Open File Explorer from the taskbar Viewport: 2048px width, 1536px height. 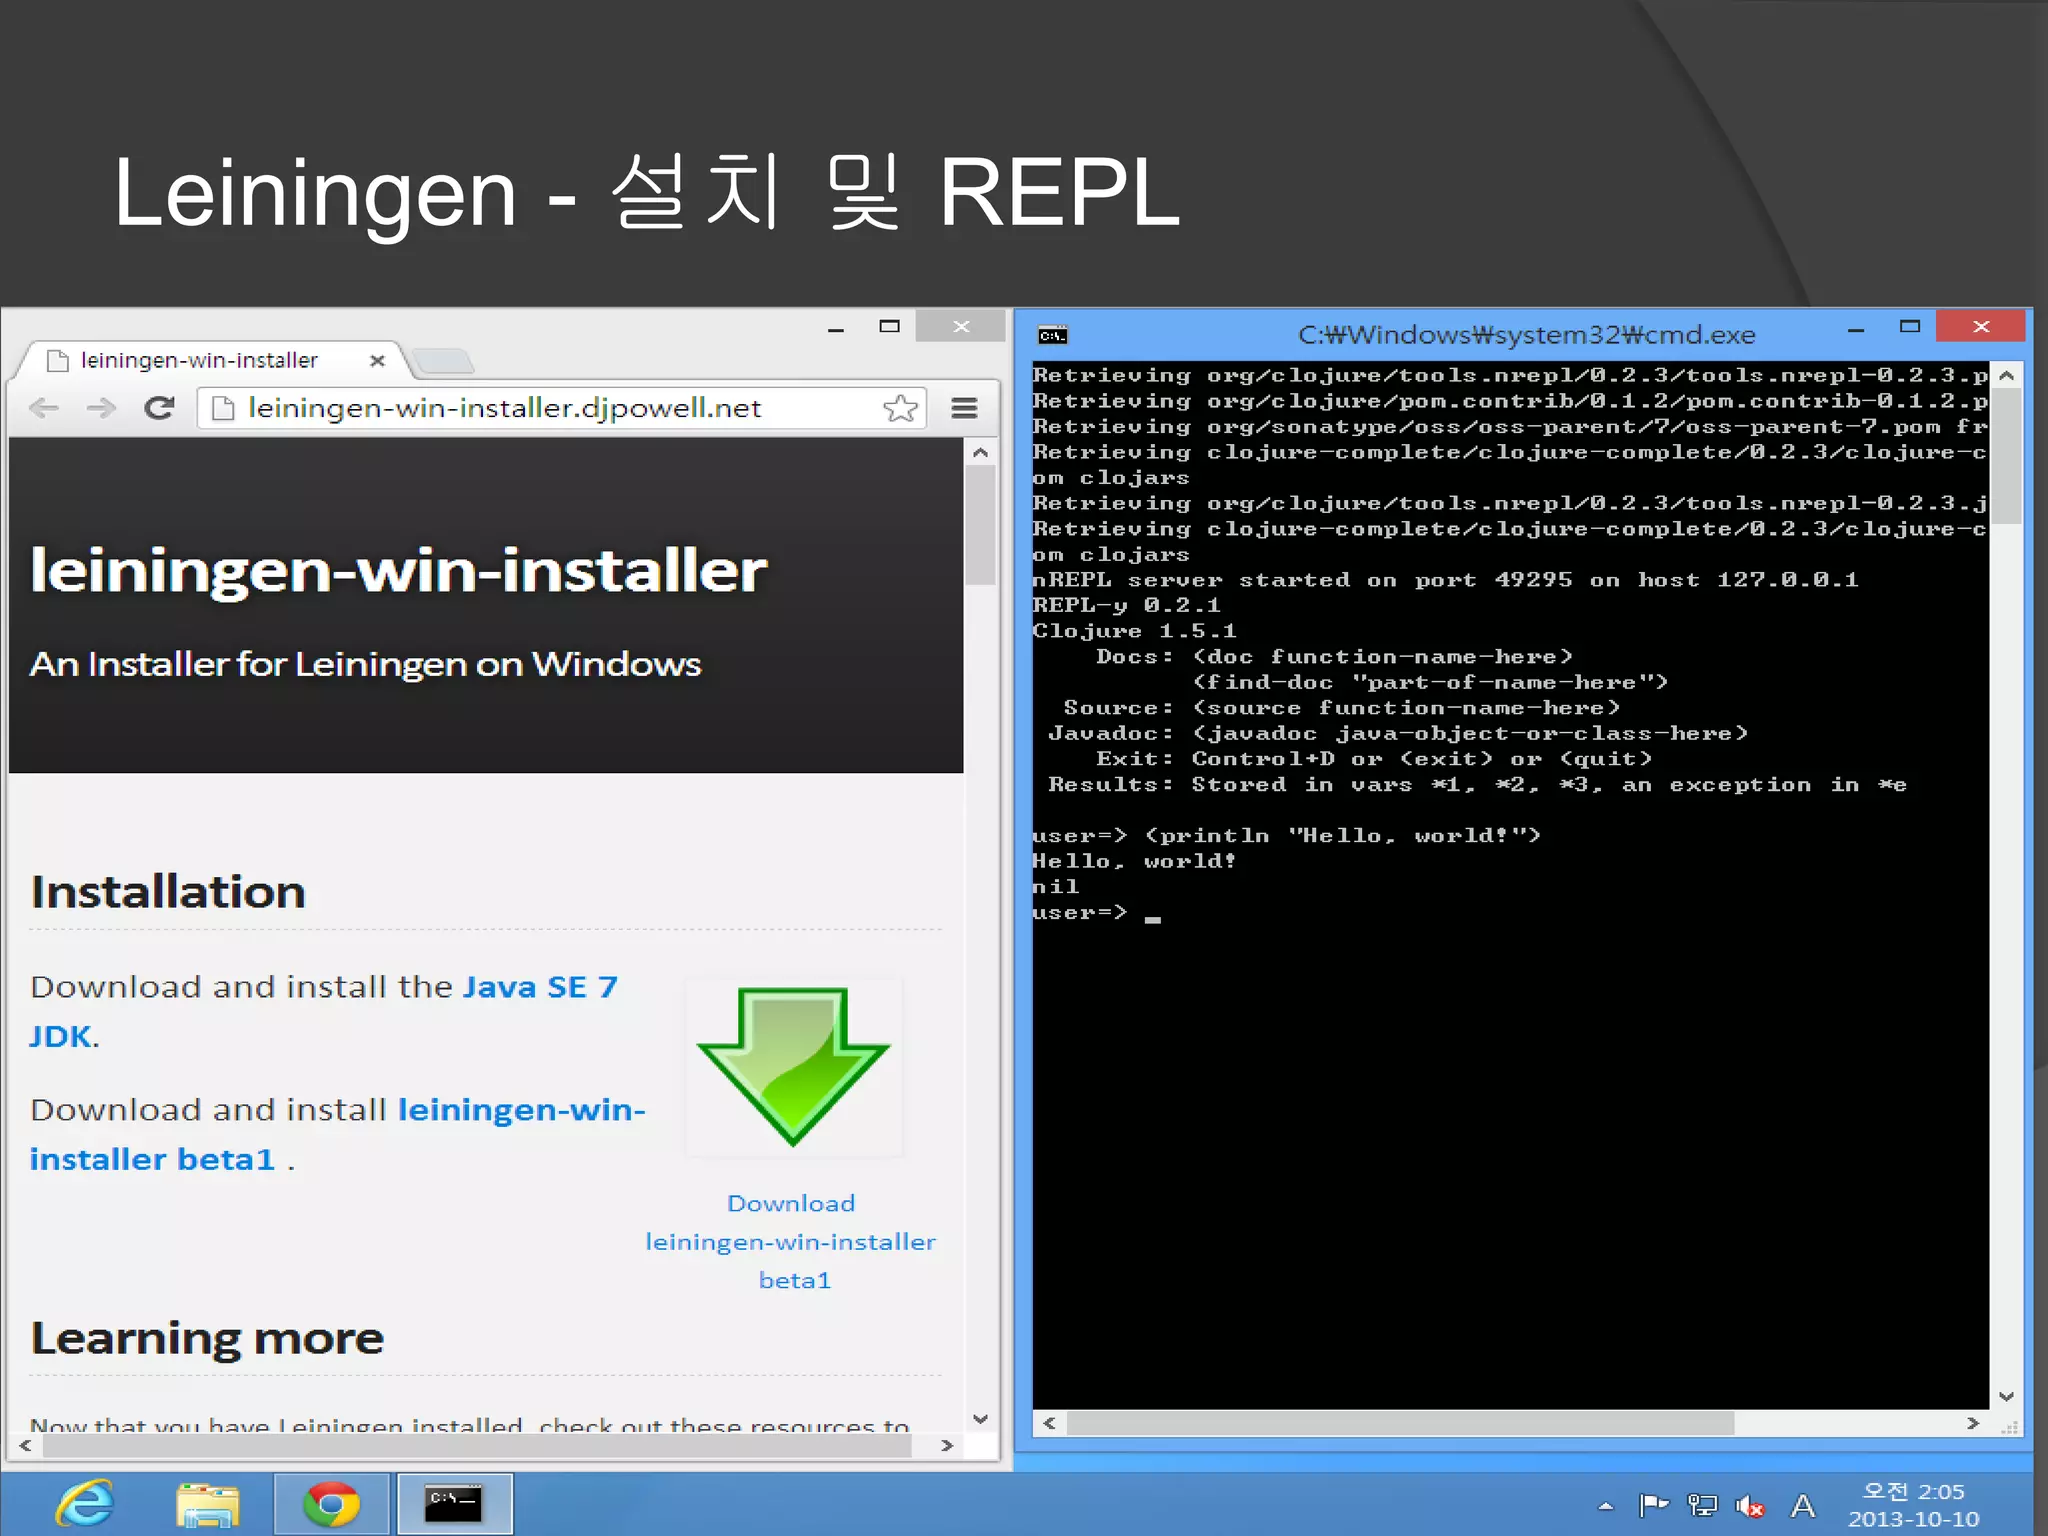tap(207, 1503)
